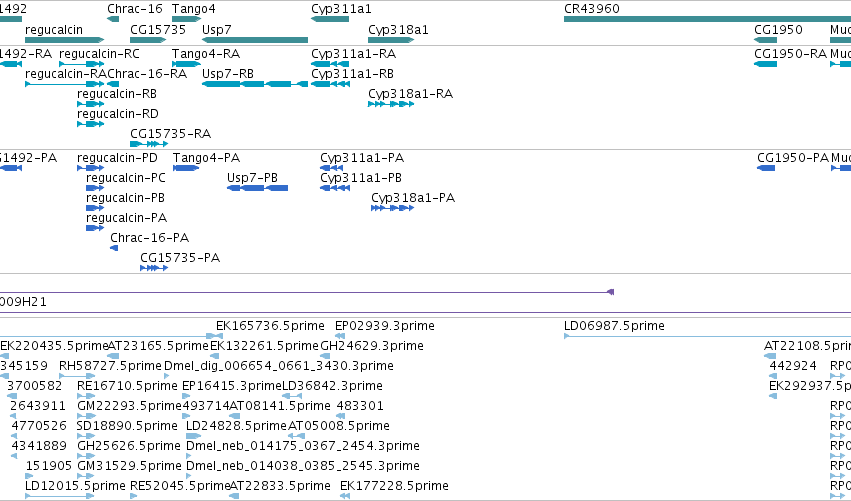Select EST EK177228.5prime
The width and height of the screenshot is (851, 501).
pyautogui.click(x=394, y=486)
